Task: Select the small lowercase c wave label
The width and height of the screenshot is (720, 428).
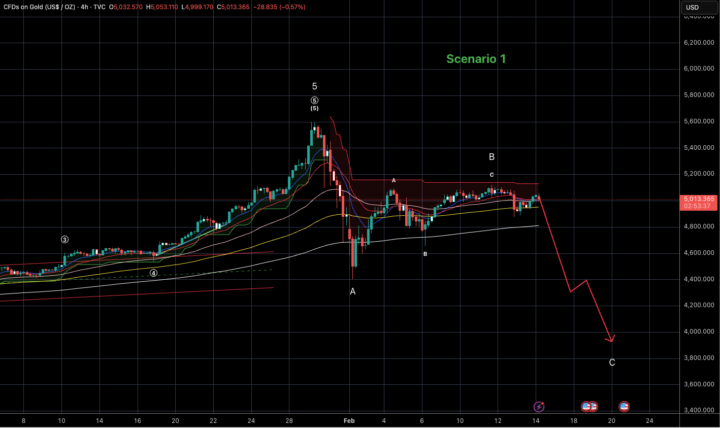Action: point(491,175)
